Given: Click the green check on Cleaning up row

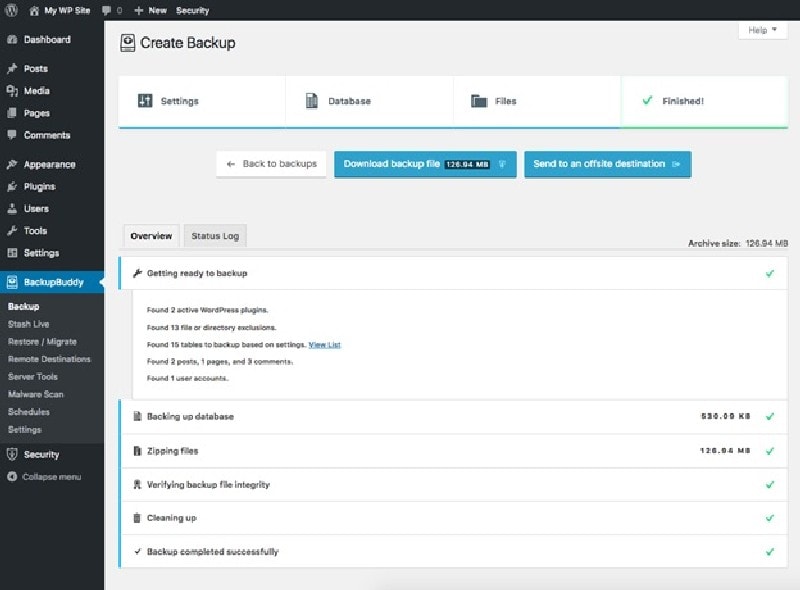Looking at the screenshot, I should [770, 518].
